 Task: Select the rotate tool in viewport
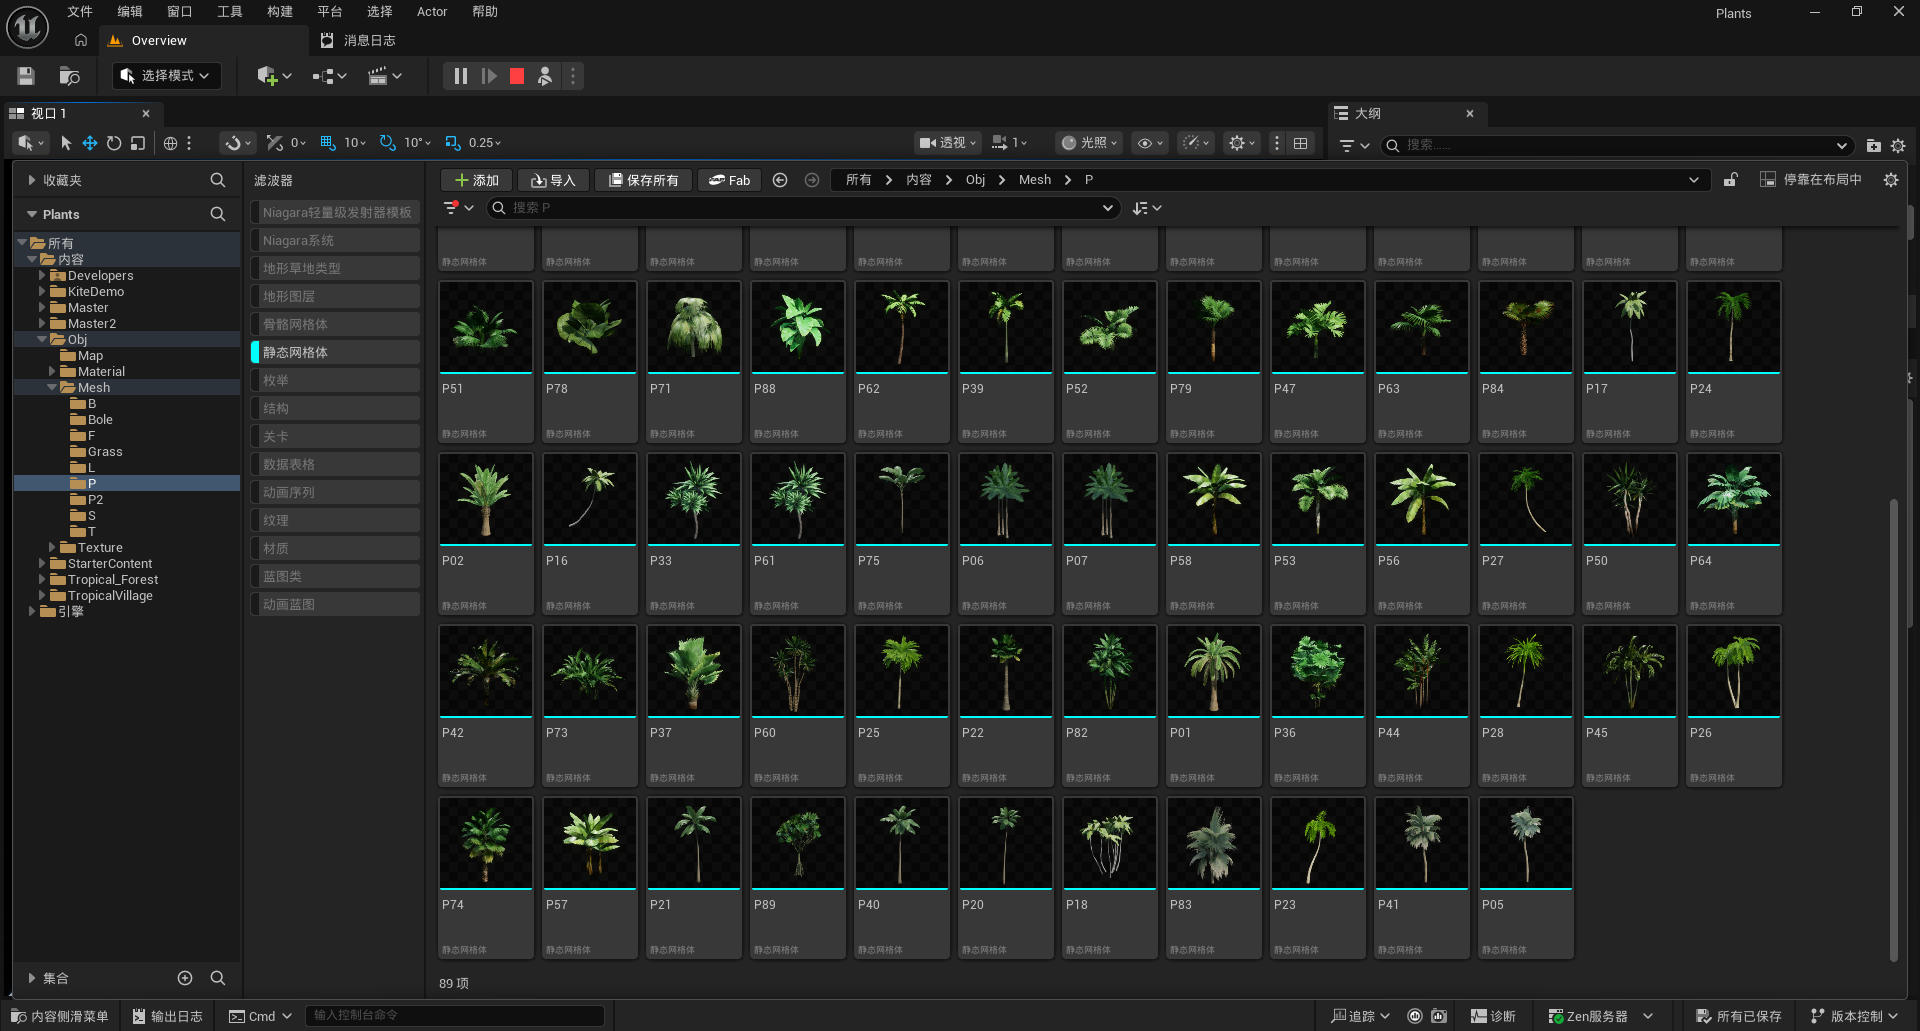tap(114, 143)
